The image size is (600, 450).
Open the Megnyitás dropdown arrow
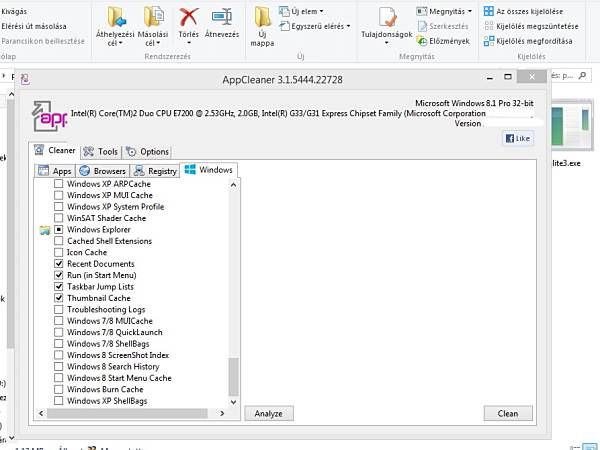click(x=470, y=11)
